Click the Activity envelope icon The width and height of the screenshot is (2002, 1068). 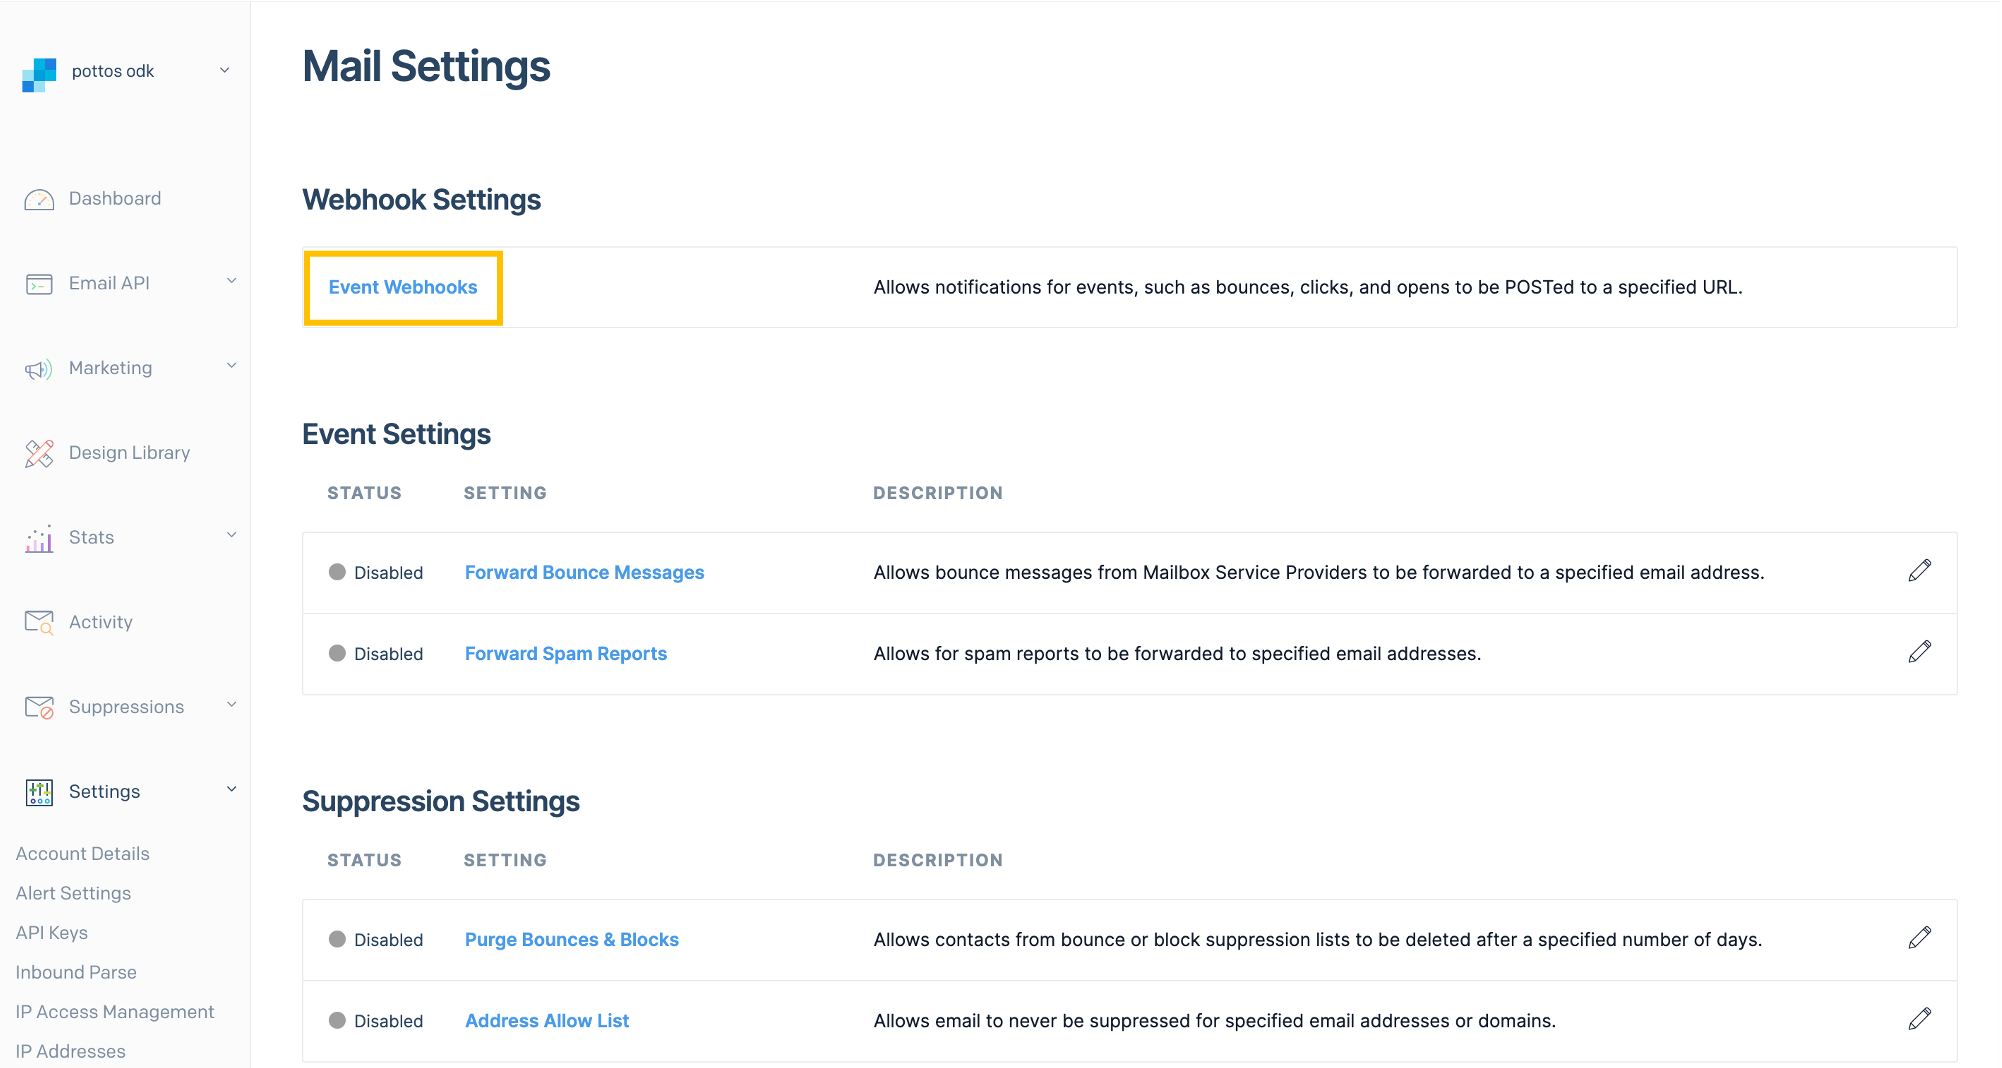[x=39, y=623]
